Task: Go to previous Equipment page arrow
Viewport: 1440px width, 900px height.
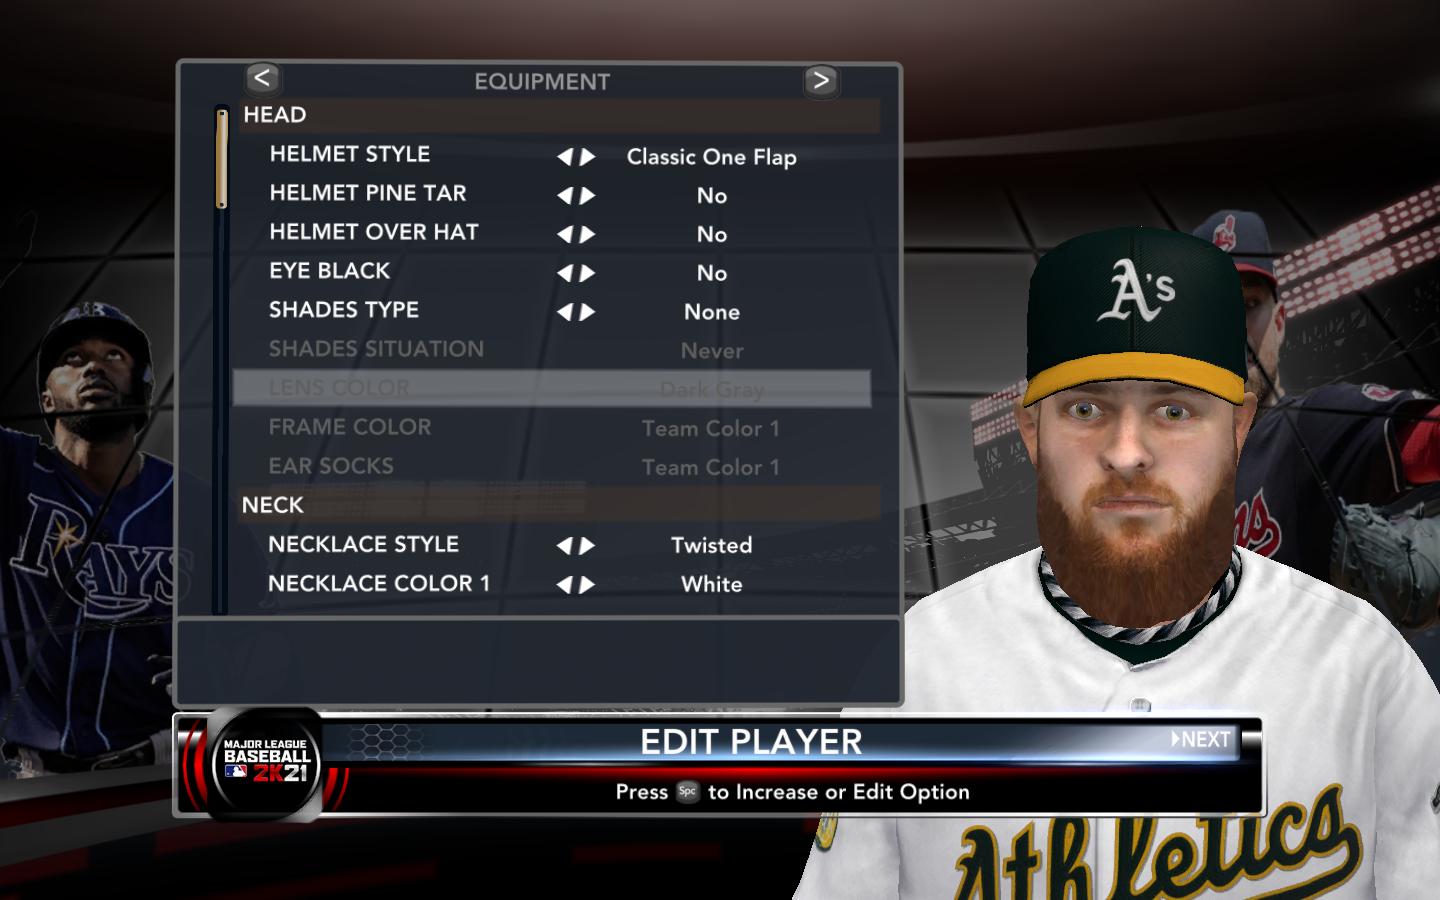Action: (262, 79)
